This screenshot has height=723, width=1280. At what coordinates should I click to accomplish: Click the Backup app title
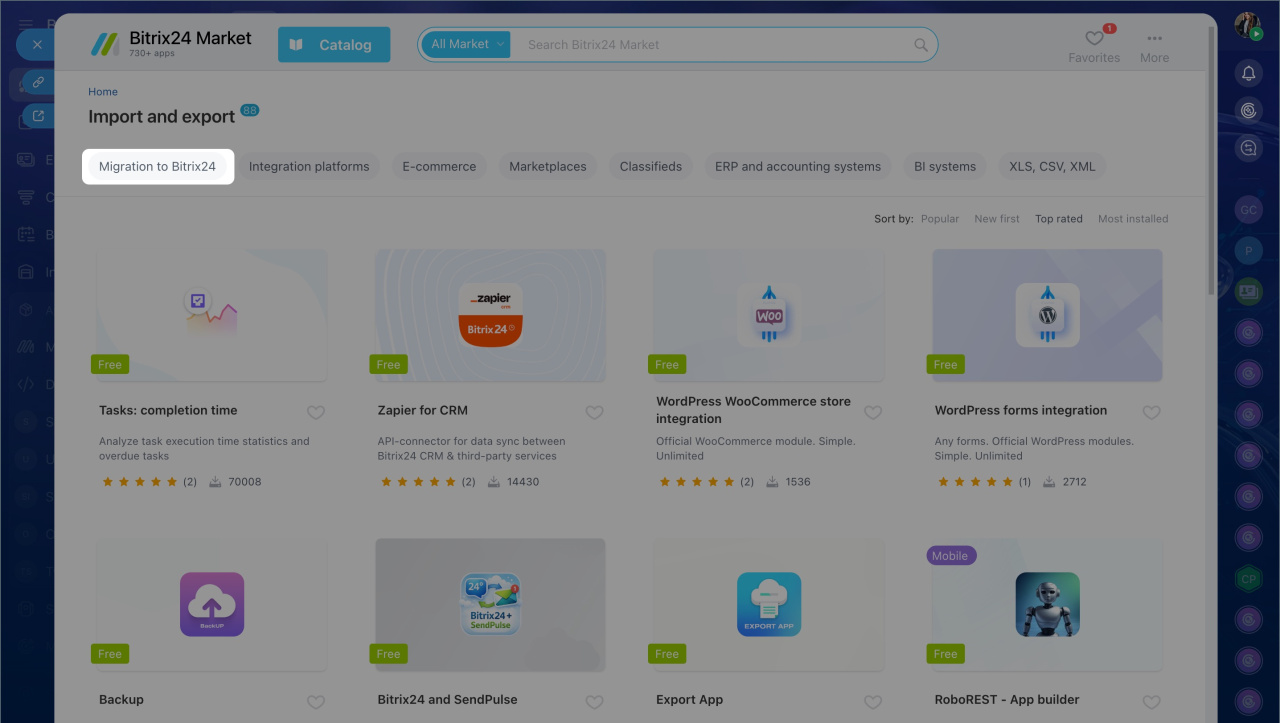click(121, 700)
